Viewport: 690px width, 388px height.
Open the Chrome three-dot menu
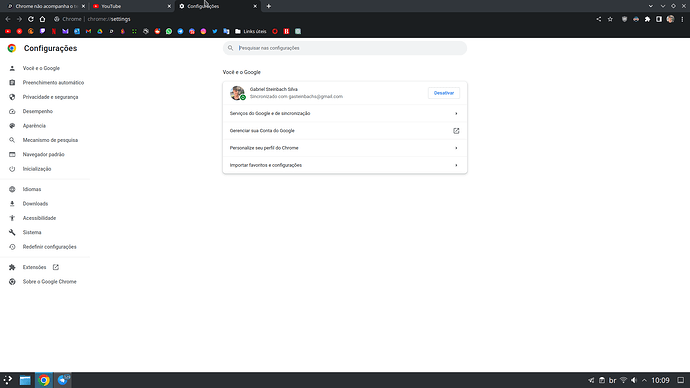tap(683, 19)
